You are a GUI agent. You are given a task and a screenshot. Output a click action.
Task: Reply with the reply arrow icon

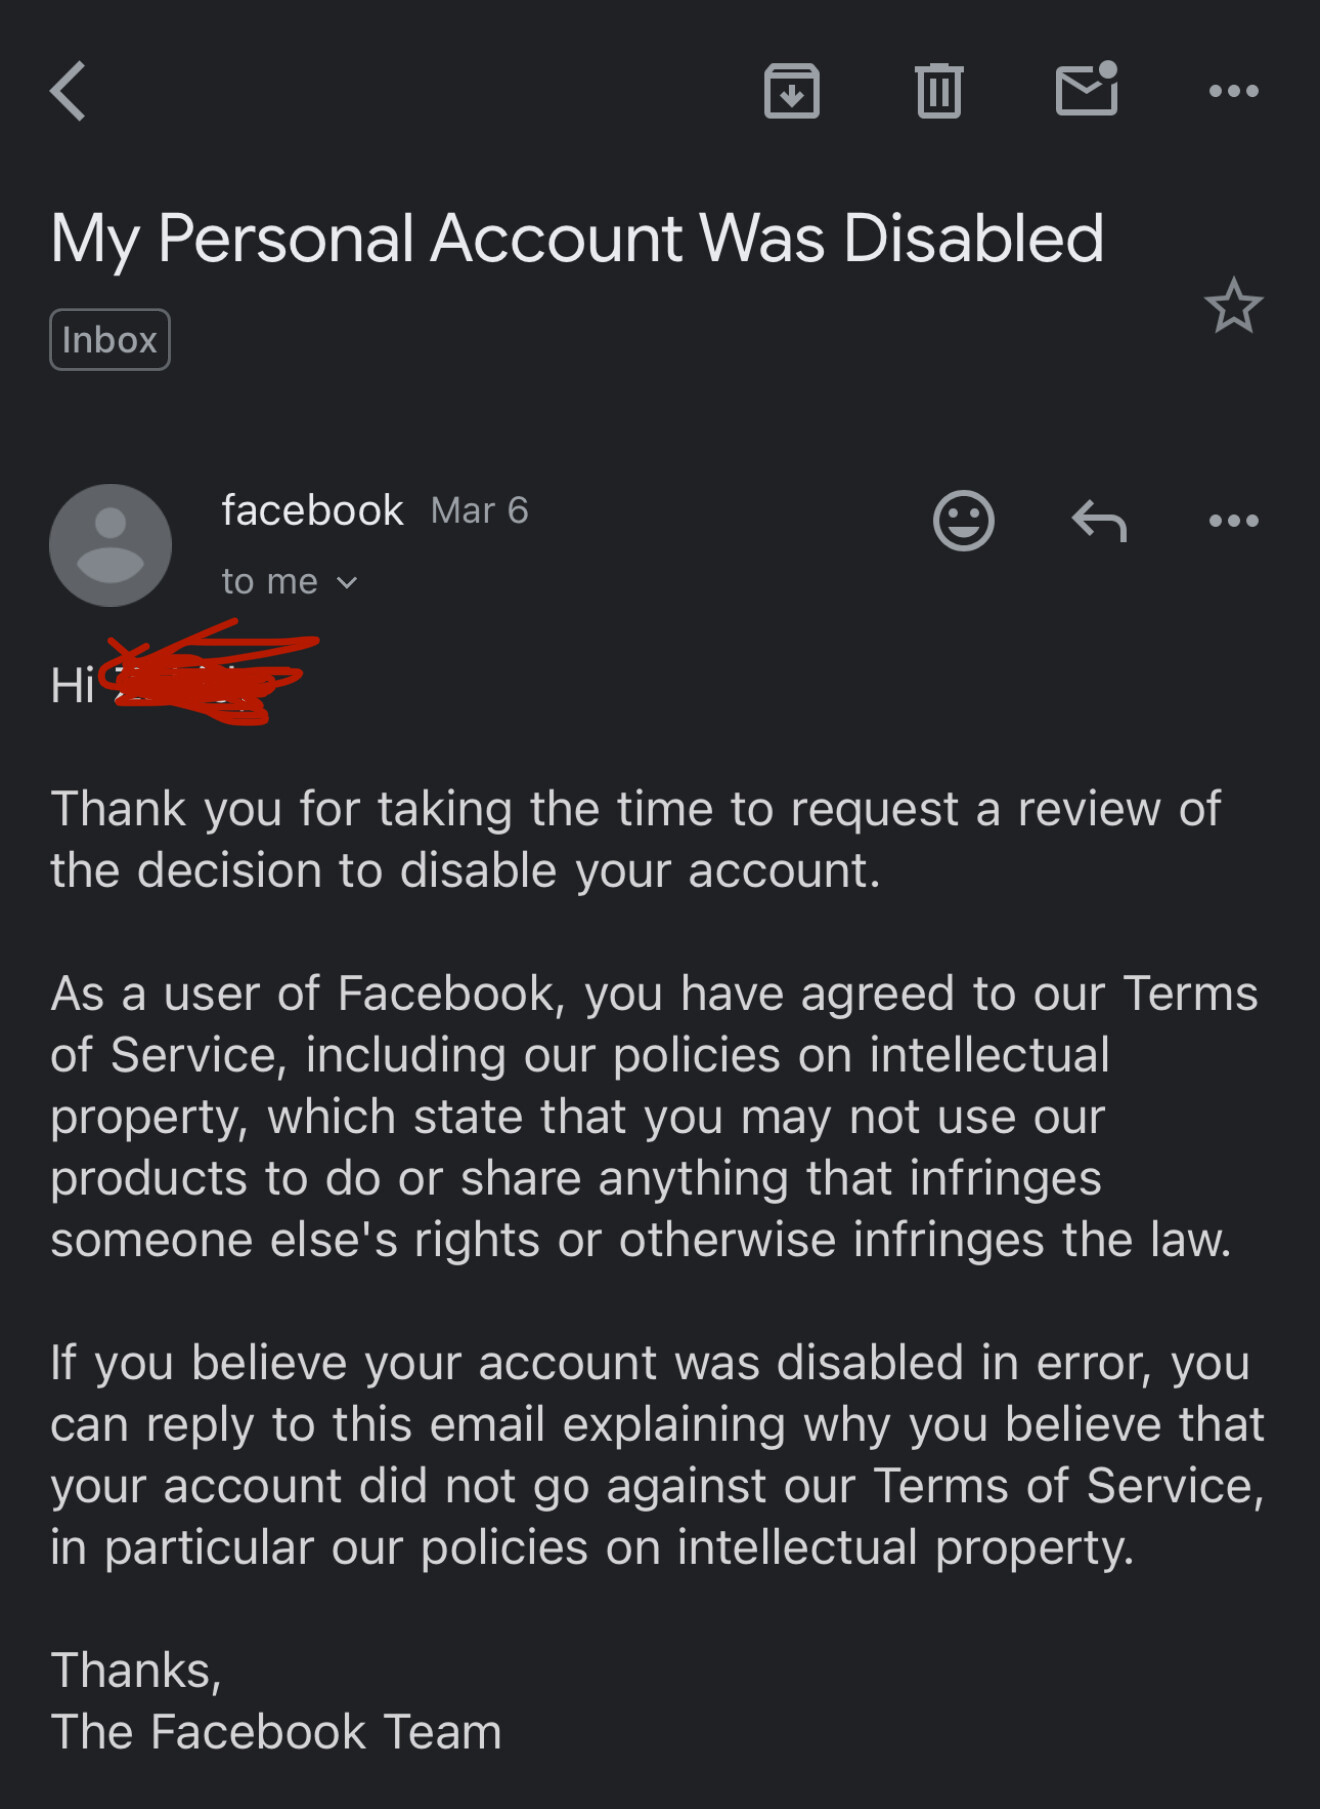click(1099, 521)
